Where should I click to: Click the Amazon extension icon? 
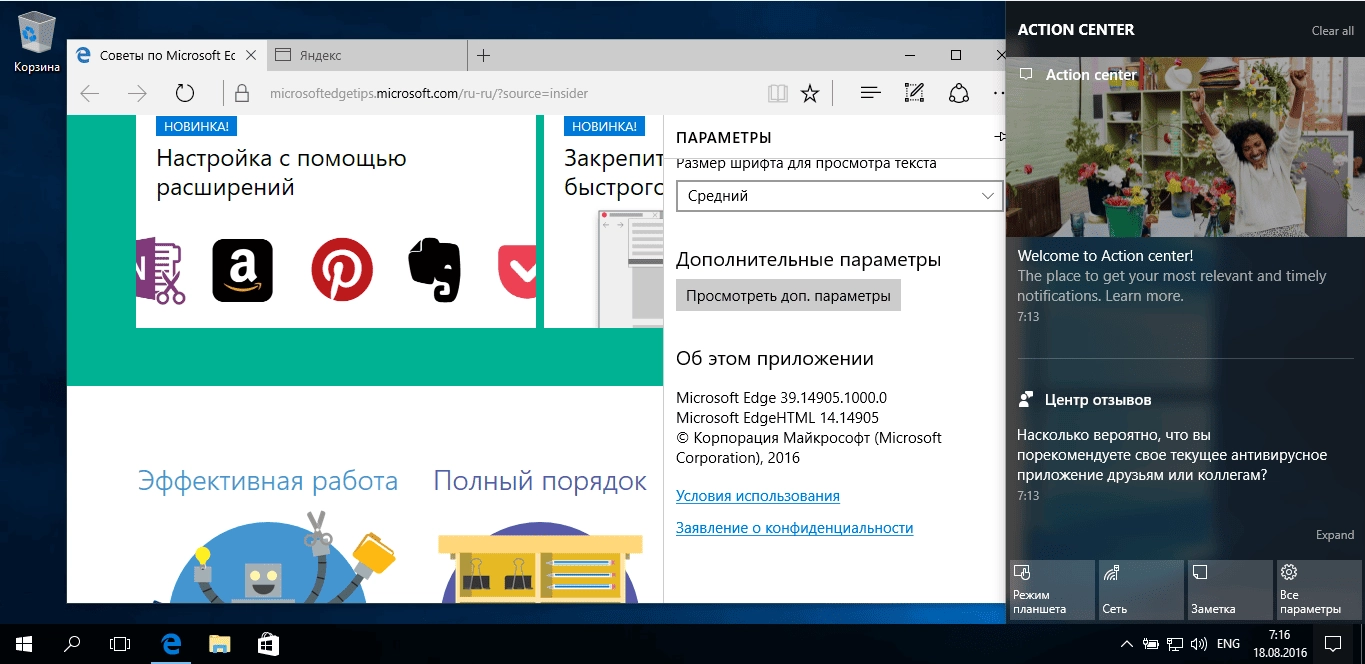pos(242,271)
